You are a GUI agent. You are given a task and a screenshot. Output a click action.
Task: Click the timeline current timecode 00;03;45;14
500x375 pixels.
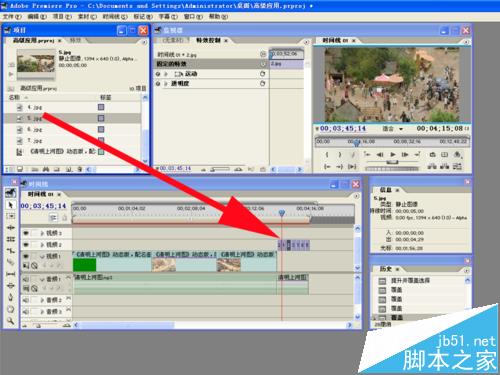[x=43, y=206]
